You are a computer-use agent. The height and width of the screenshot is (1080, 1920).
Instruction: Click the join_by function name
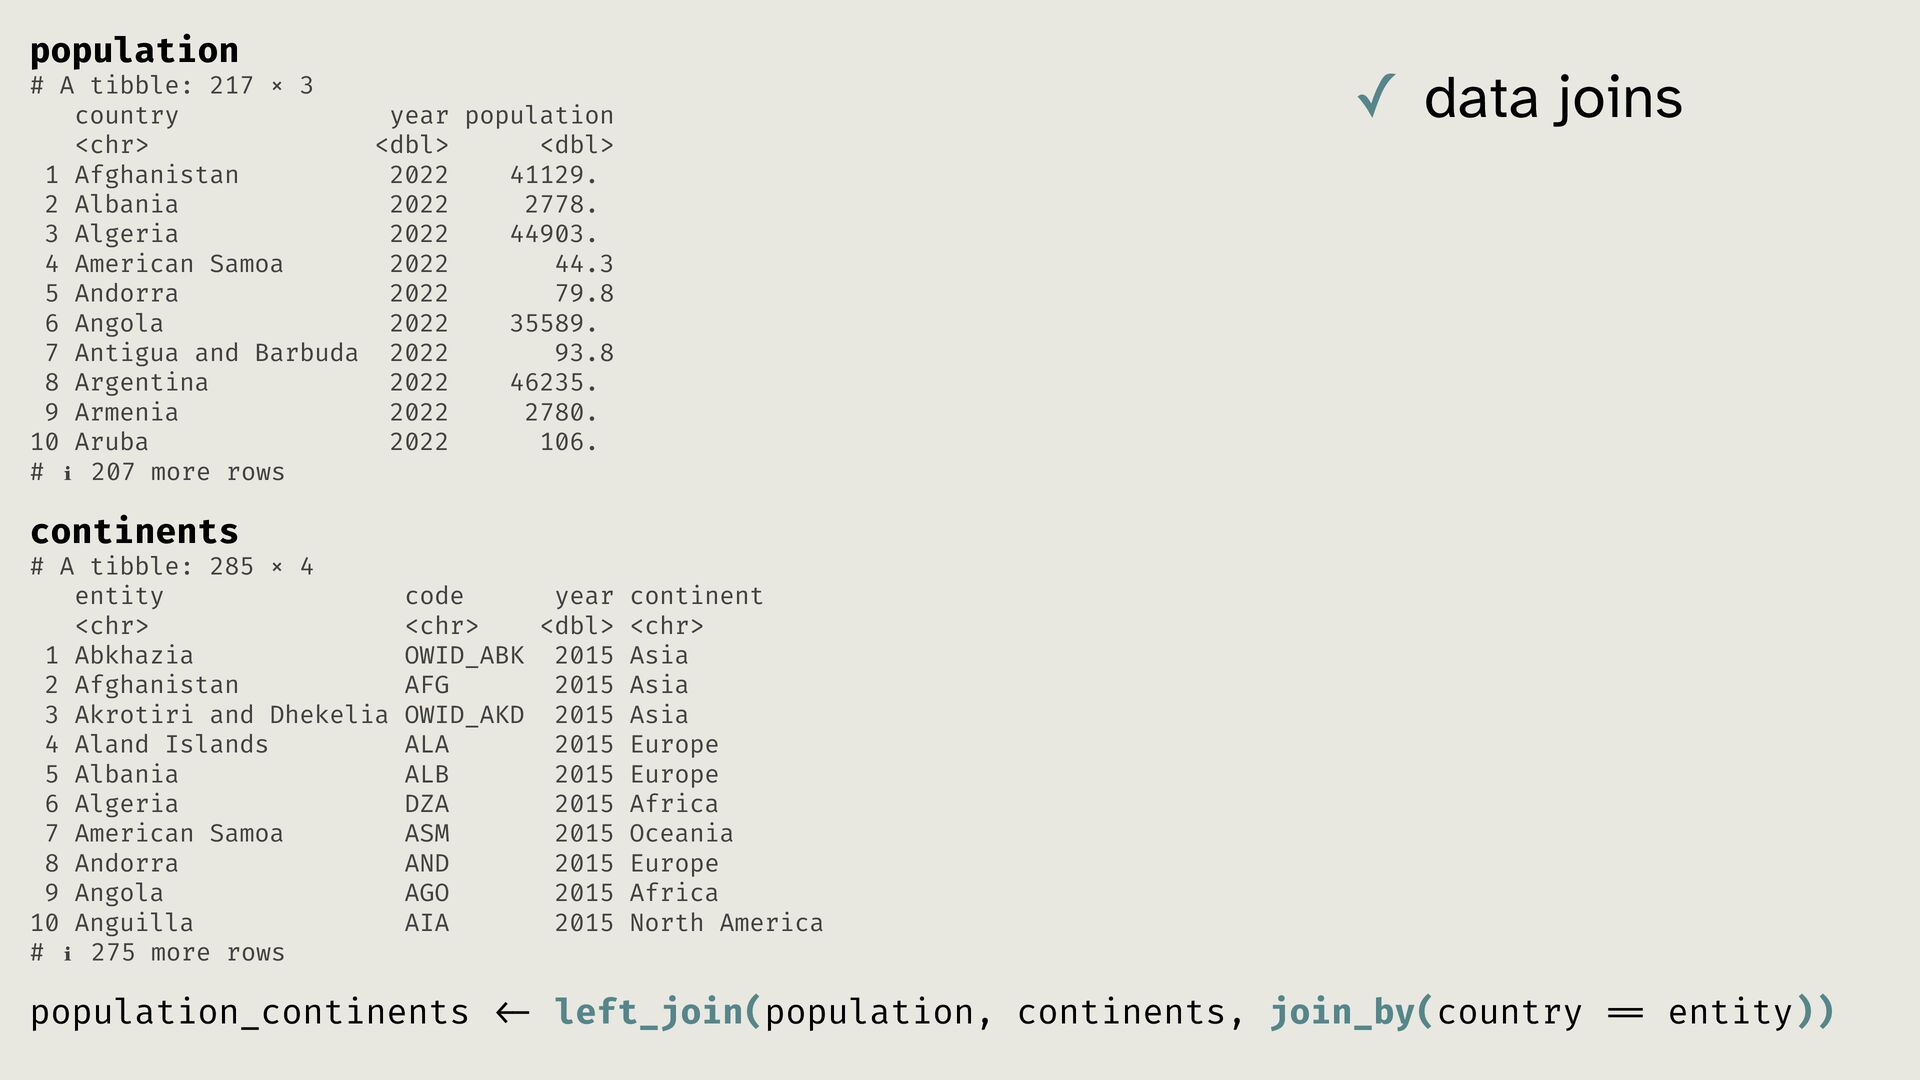click(1342, 1012)
